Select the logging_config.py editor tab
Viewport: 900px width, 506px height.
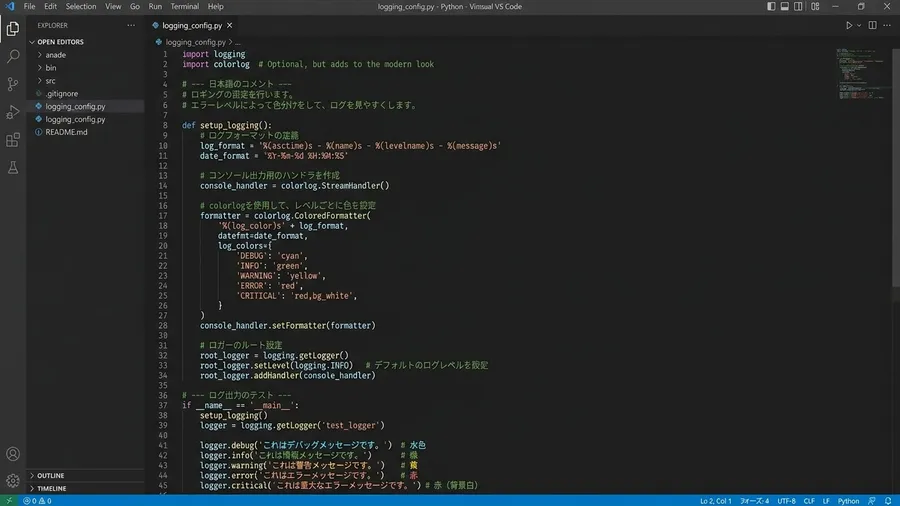tap(192, 25)
